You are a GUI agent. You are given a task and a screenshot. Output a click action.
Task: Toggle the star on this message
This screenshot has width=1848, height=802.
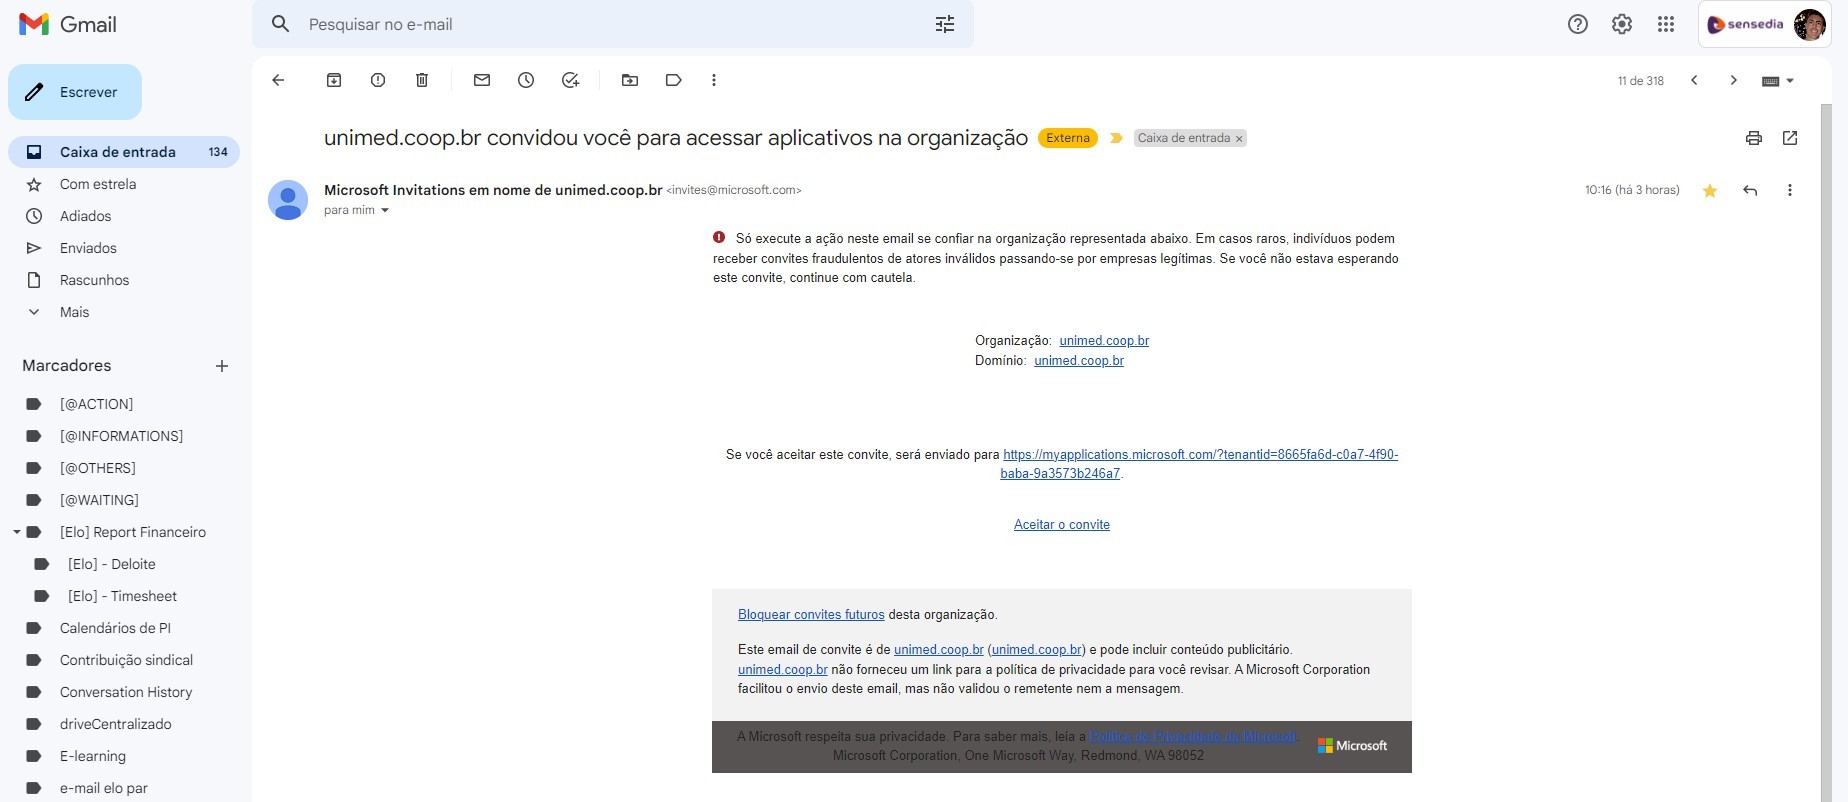(1710, 190)
